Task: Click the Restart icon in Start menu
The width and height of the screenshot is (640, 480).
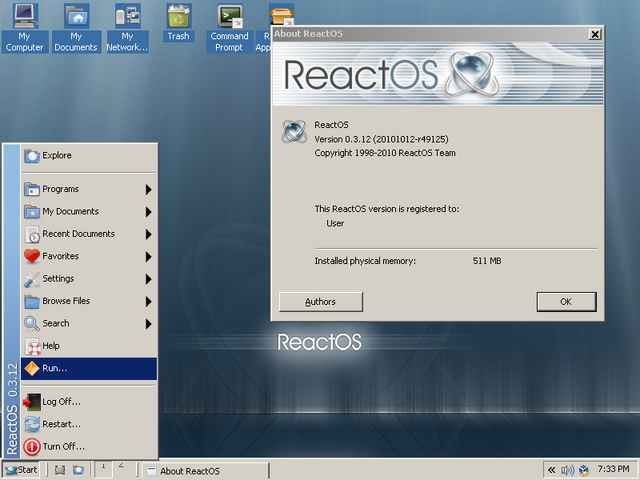Action: 32,424
